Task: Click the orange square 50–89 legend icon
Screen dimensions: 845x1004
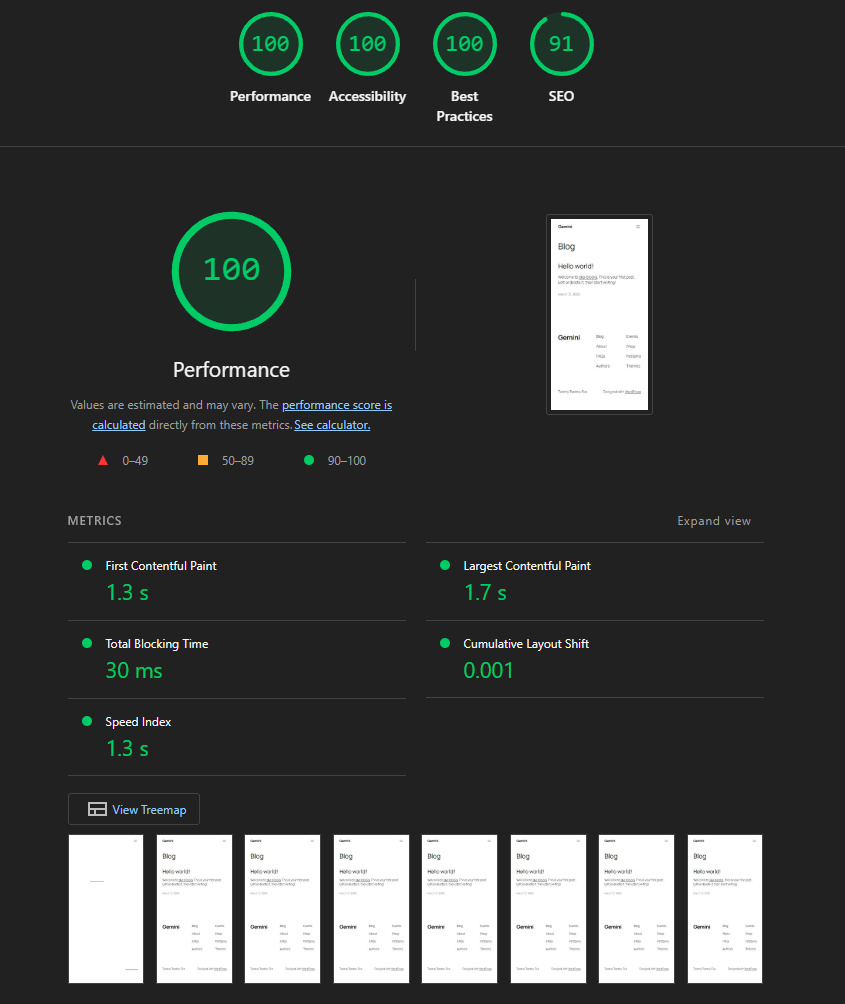Action: [203, 460]
